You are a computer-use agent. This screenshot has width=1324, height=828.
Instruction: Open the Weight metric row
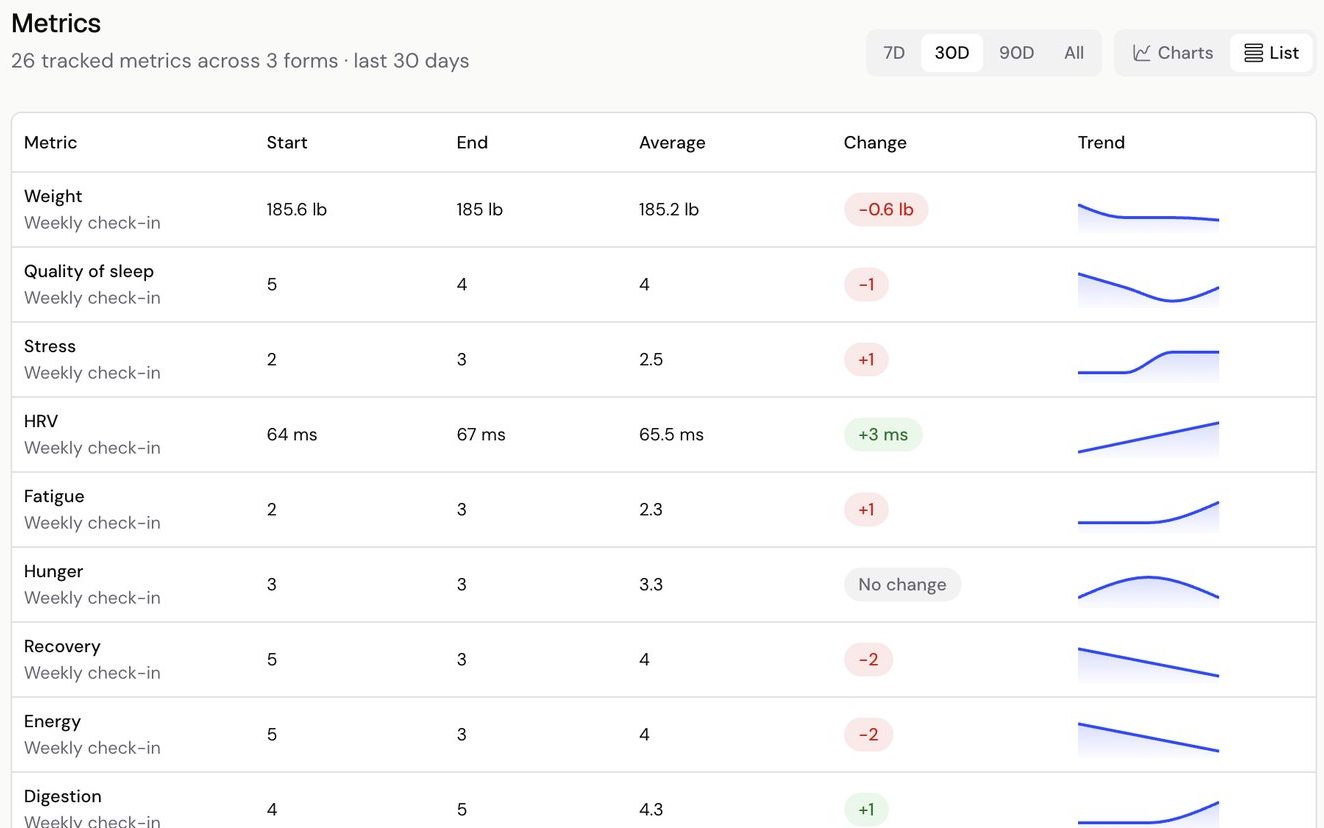[x=664, y=210]
